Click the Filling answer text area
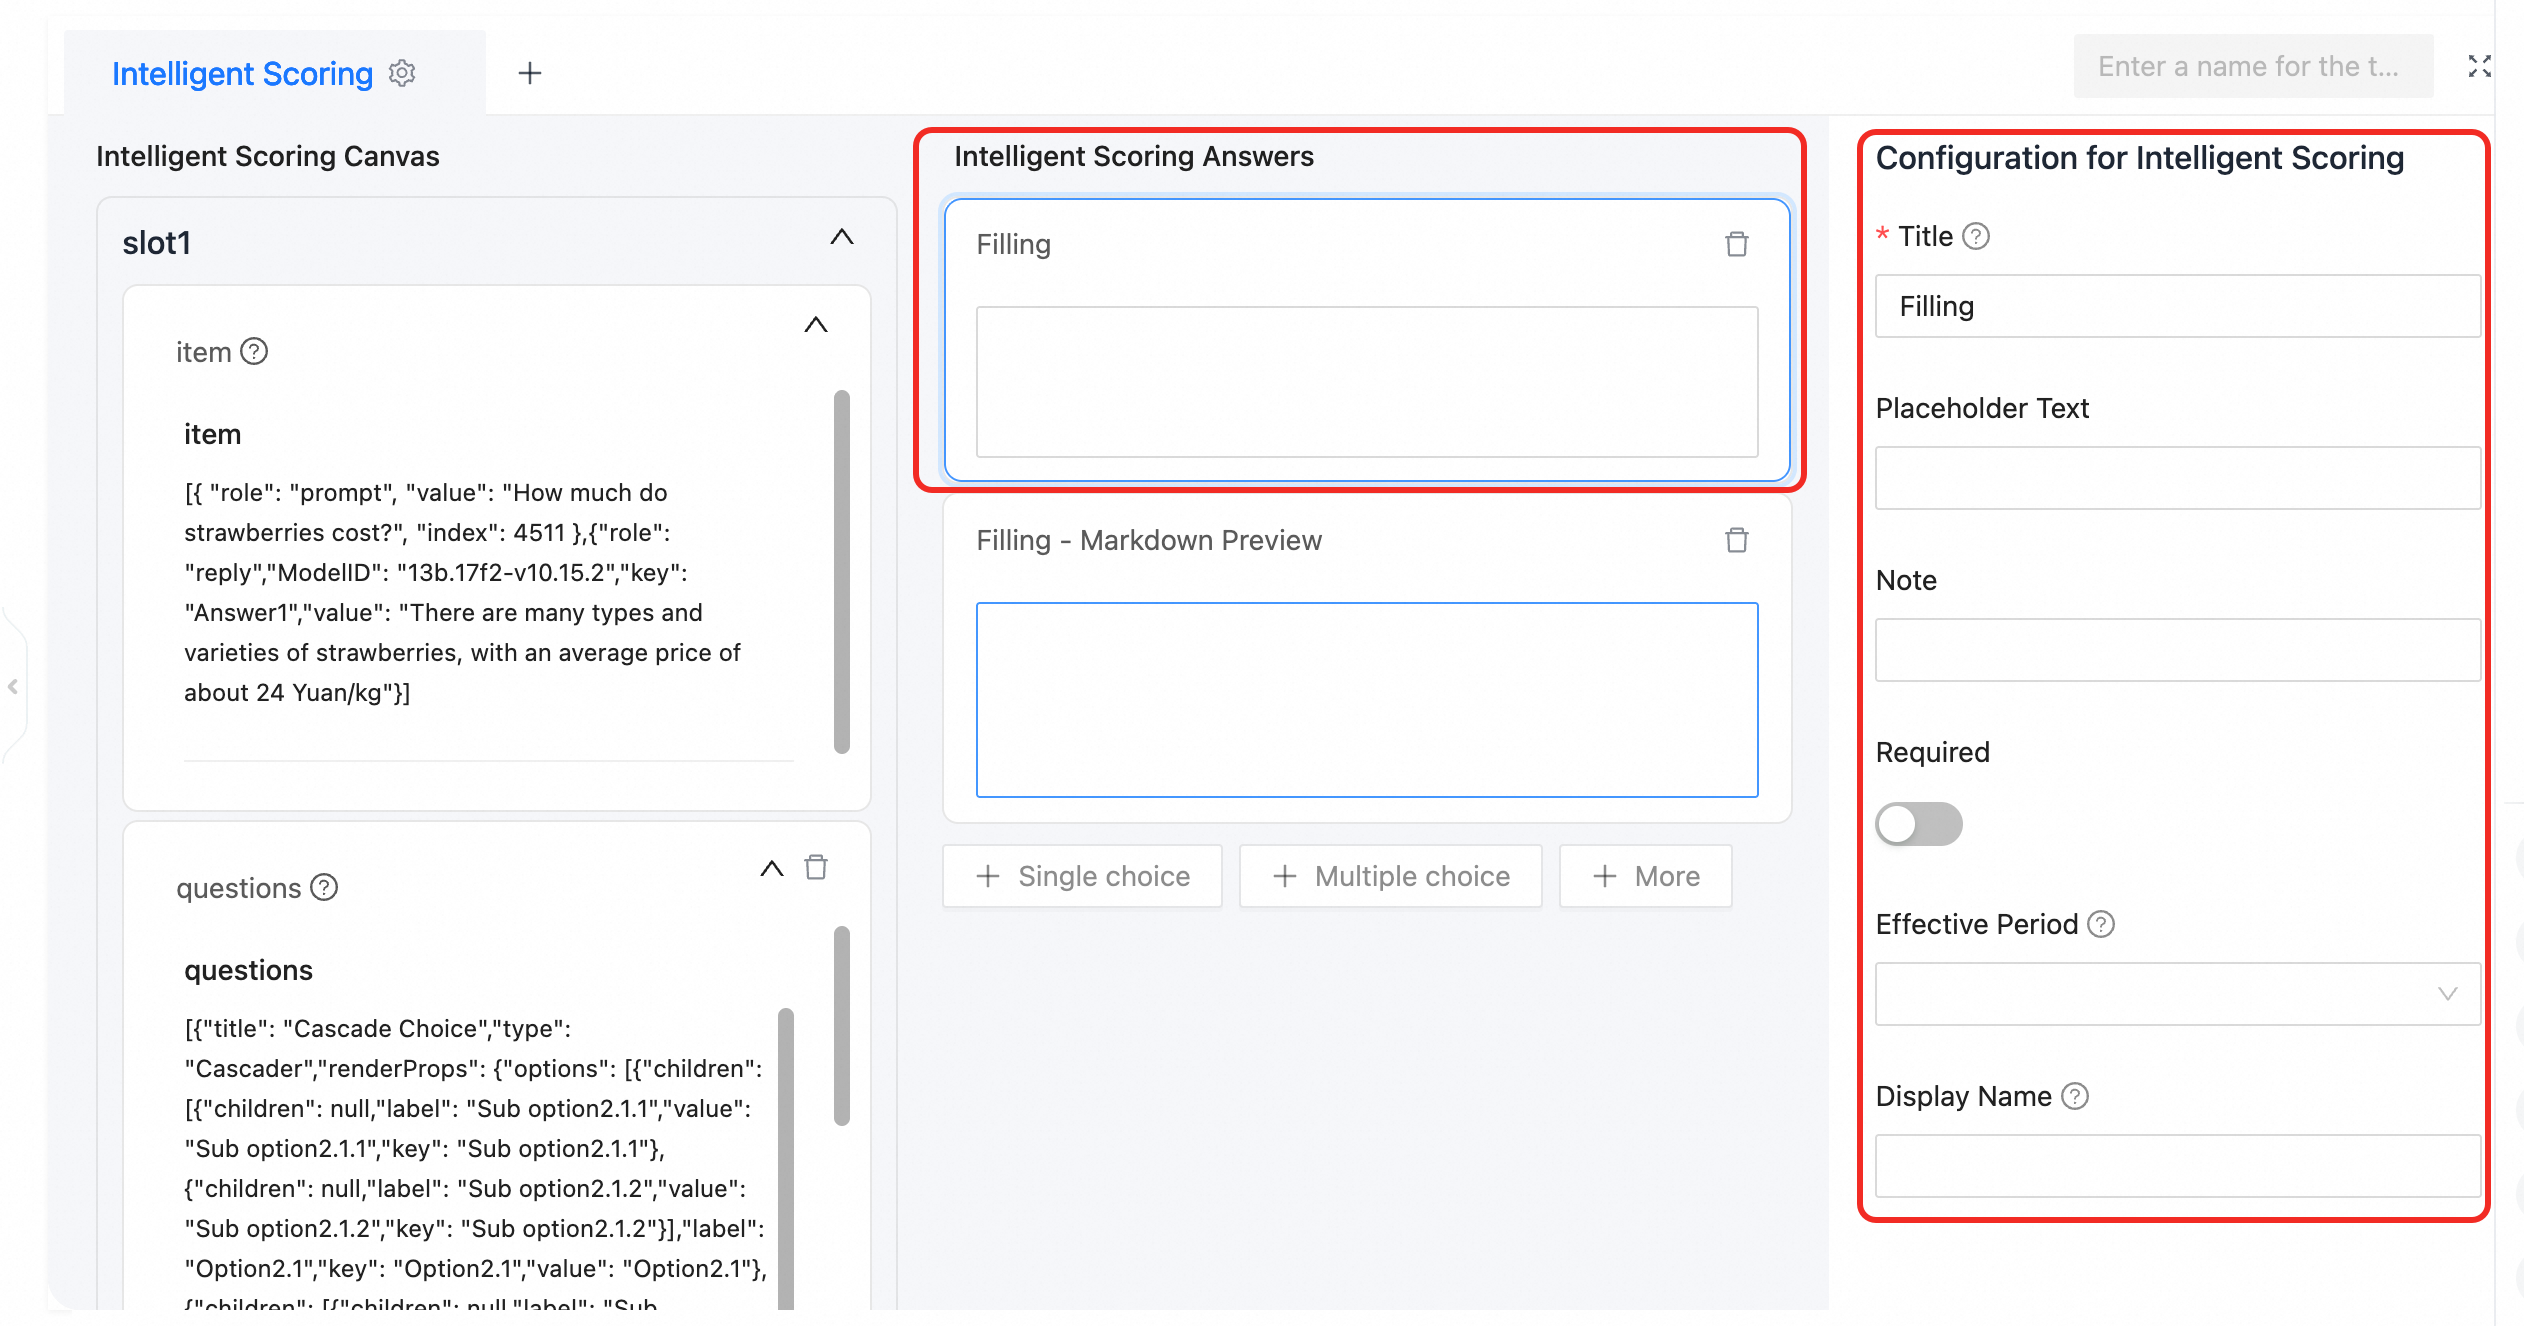 (x=1367, y=382)
